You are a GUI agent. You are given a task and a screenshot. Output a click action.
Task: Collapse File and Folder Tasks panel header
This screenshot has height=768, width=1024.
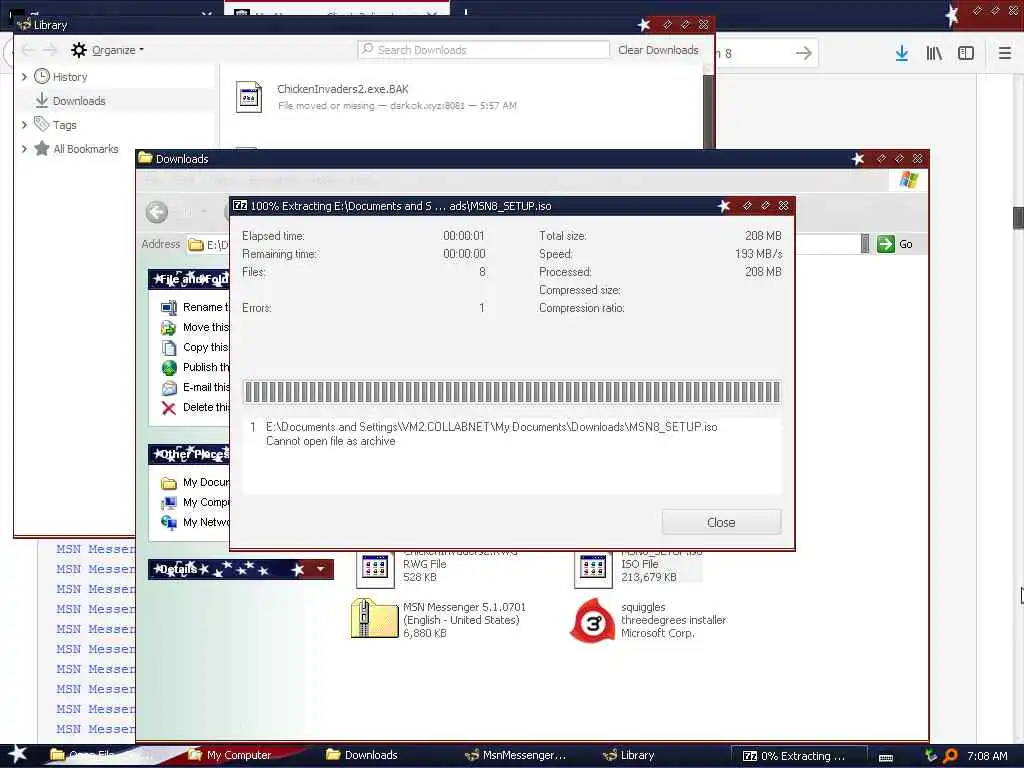(189, 280)
